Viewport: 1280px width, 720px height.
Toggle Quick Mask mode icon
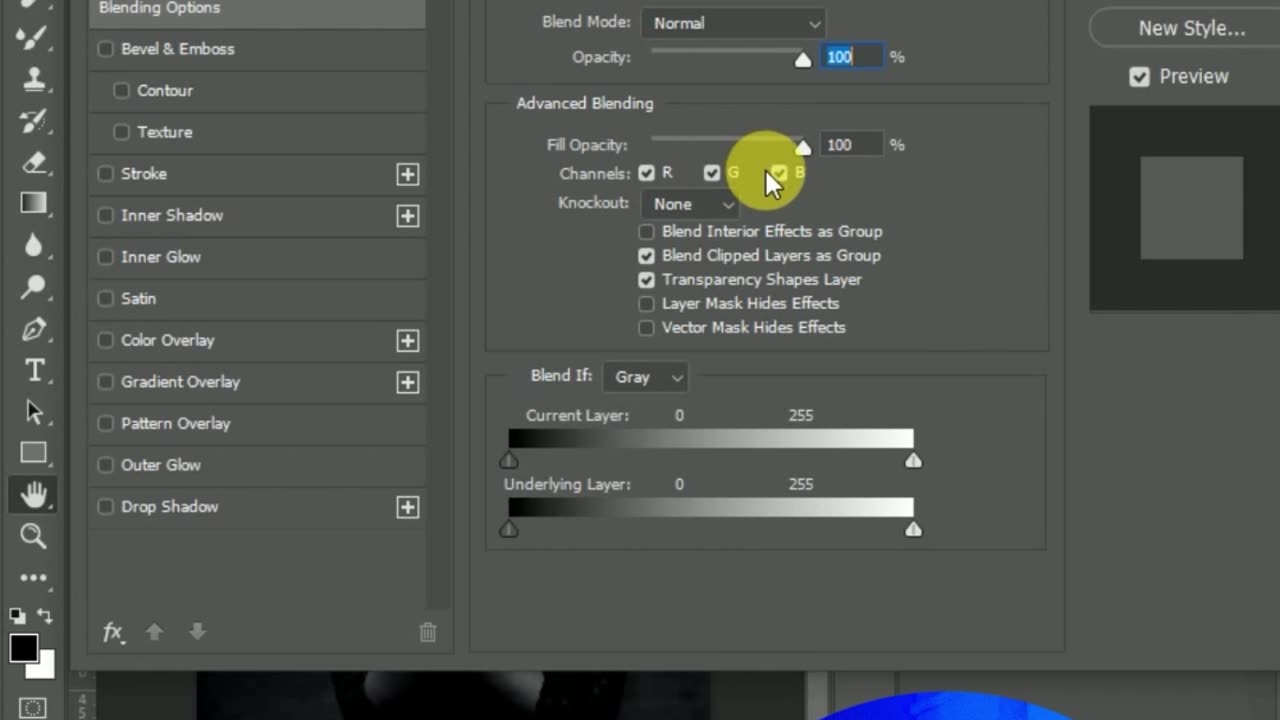tap(32, 708)
